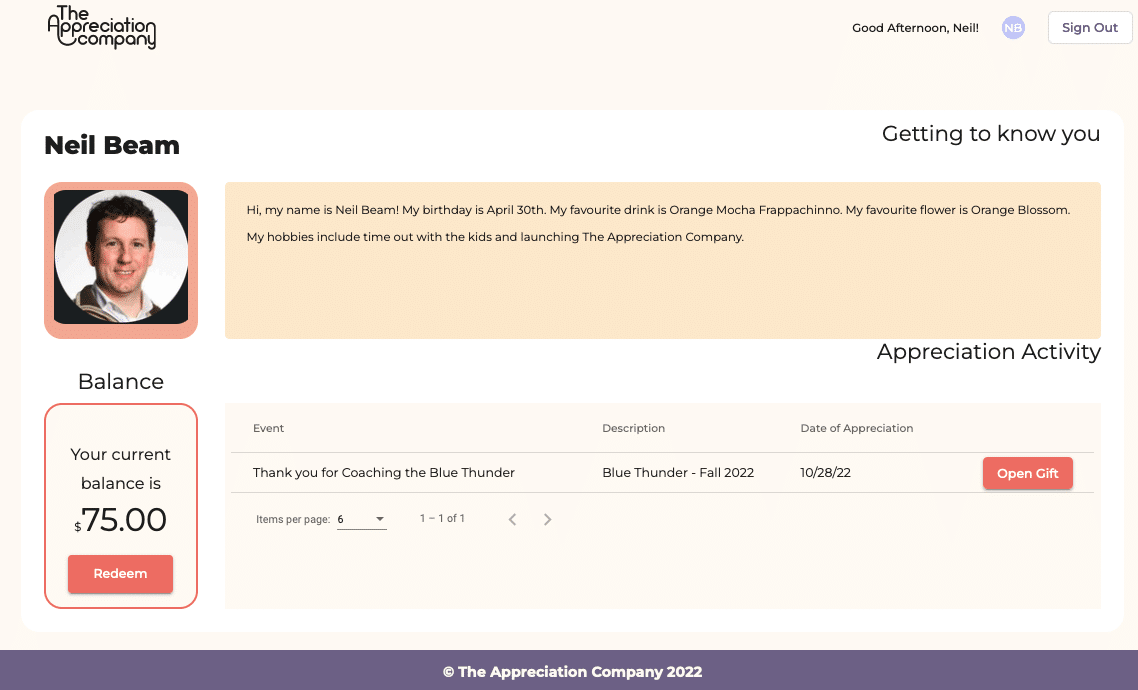Image resolution: width=1138 pixels, height=690 pixels.
Task: Sort by the Event column header
Action: click(269, 428)
